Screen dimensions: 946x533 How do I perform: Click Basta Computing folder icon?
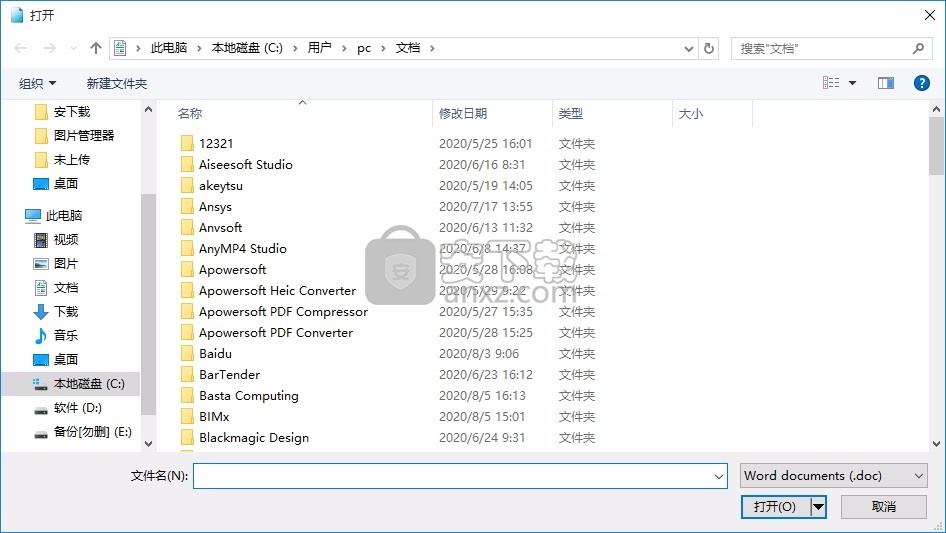pyautogui.click(x=188, y=396)
